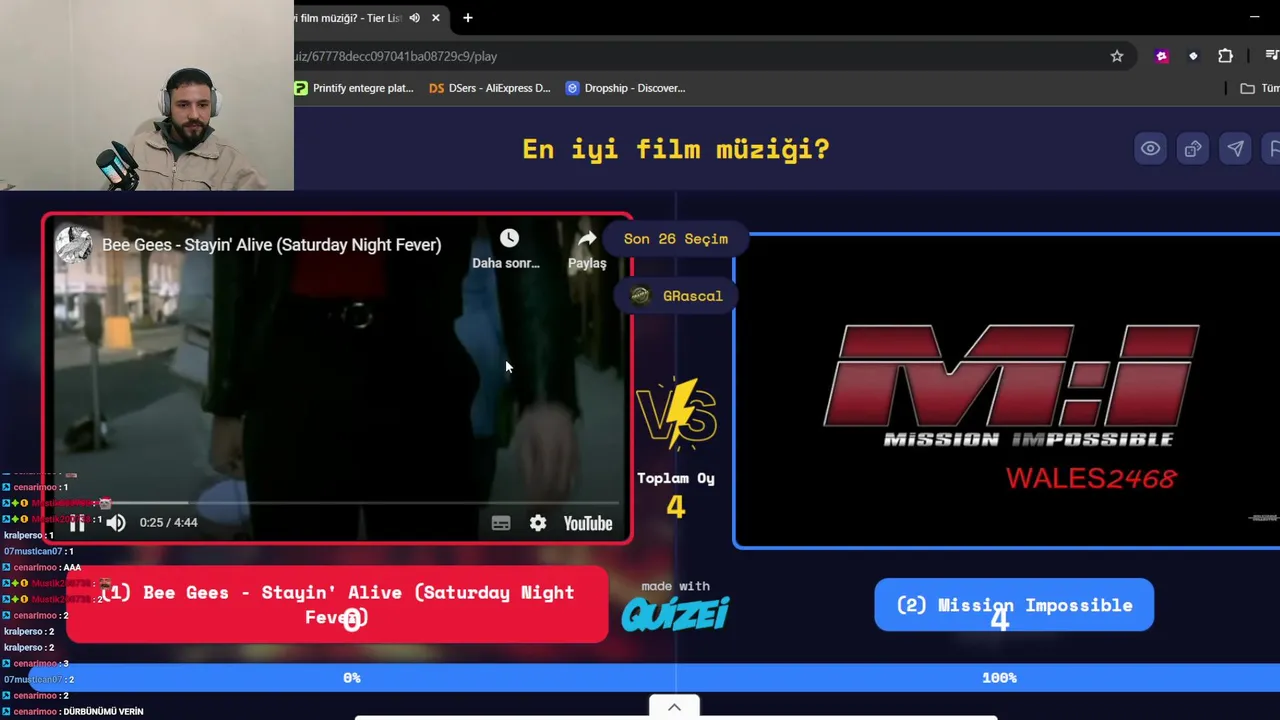The height and width of the screenshot is (720, 1280).
Task: Seek on the YouTube progress bar
Action: [x=336, y=503]
